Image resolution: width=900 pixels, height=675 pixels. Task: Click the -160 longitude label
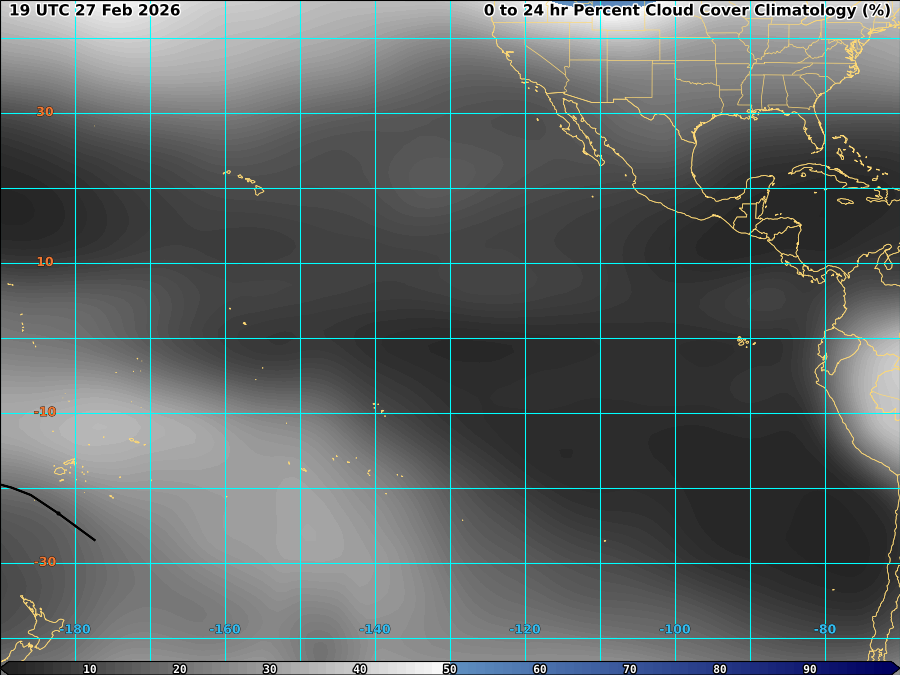[x=224, y=629]
